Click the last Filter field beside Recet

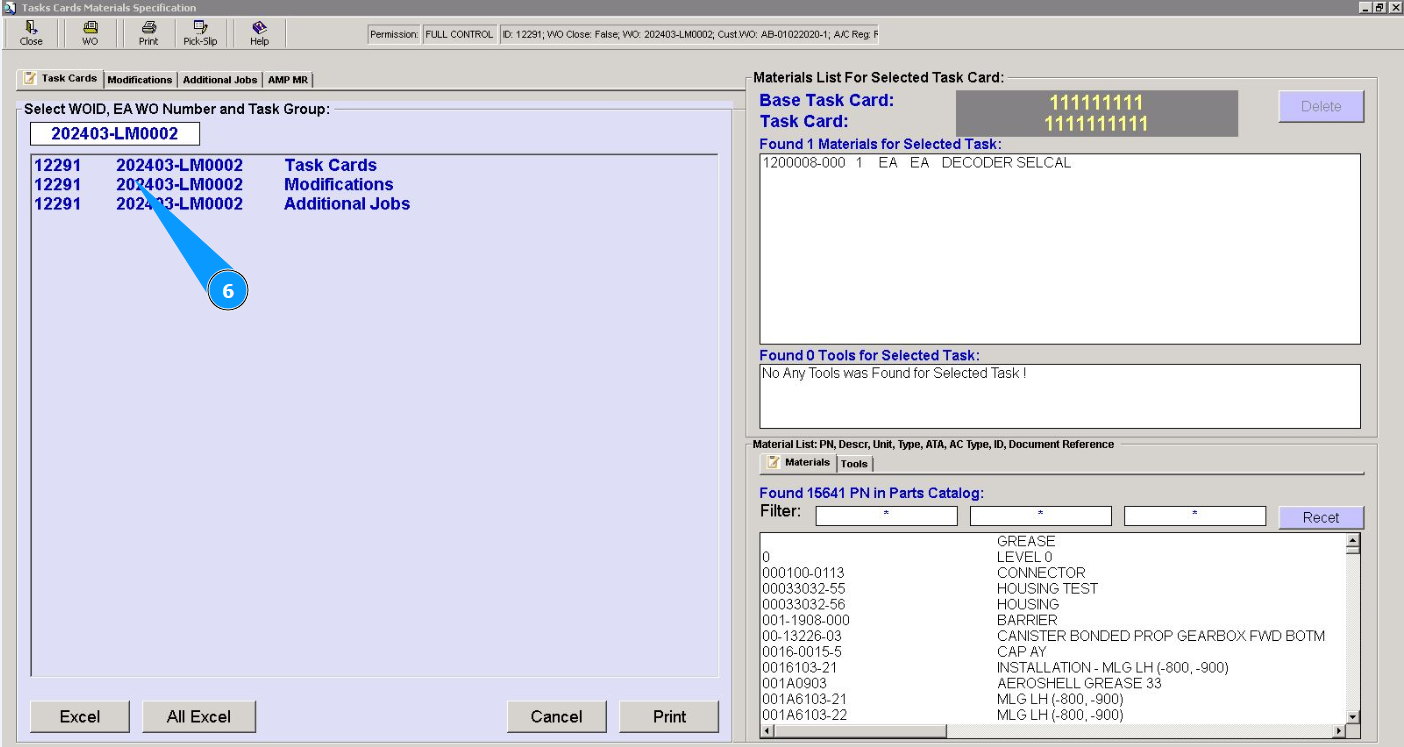pyautogui.click(x=1195, y=516)
